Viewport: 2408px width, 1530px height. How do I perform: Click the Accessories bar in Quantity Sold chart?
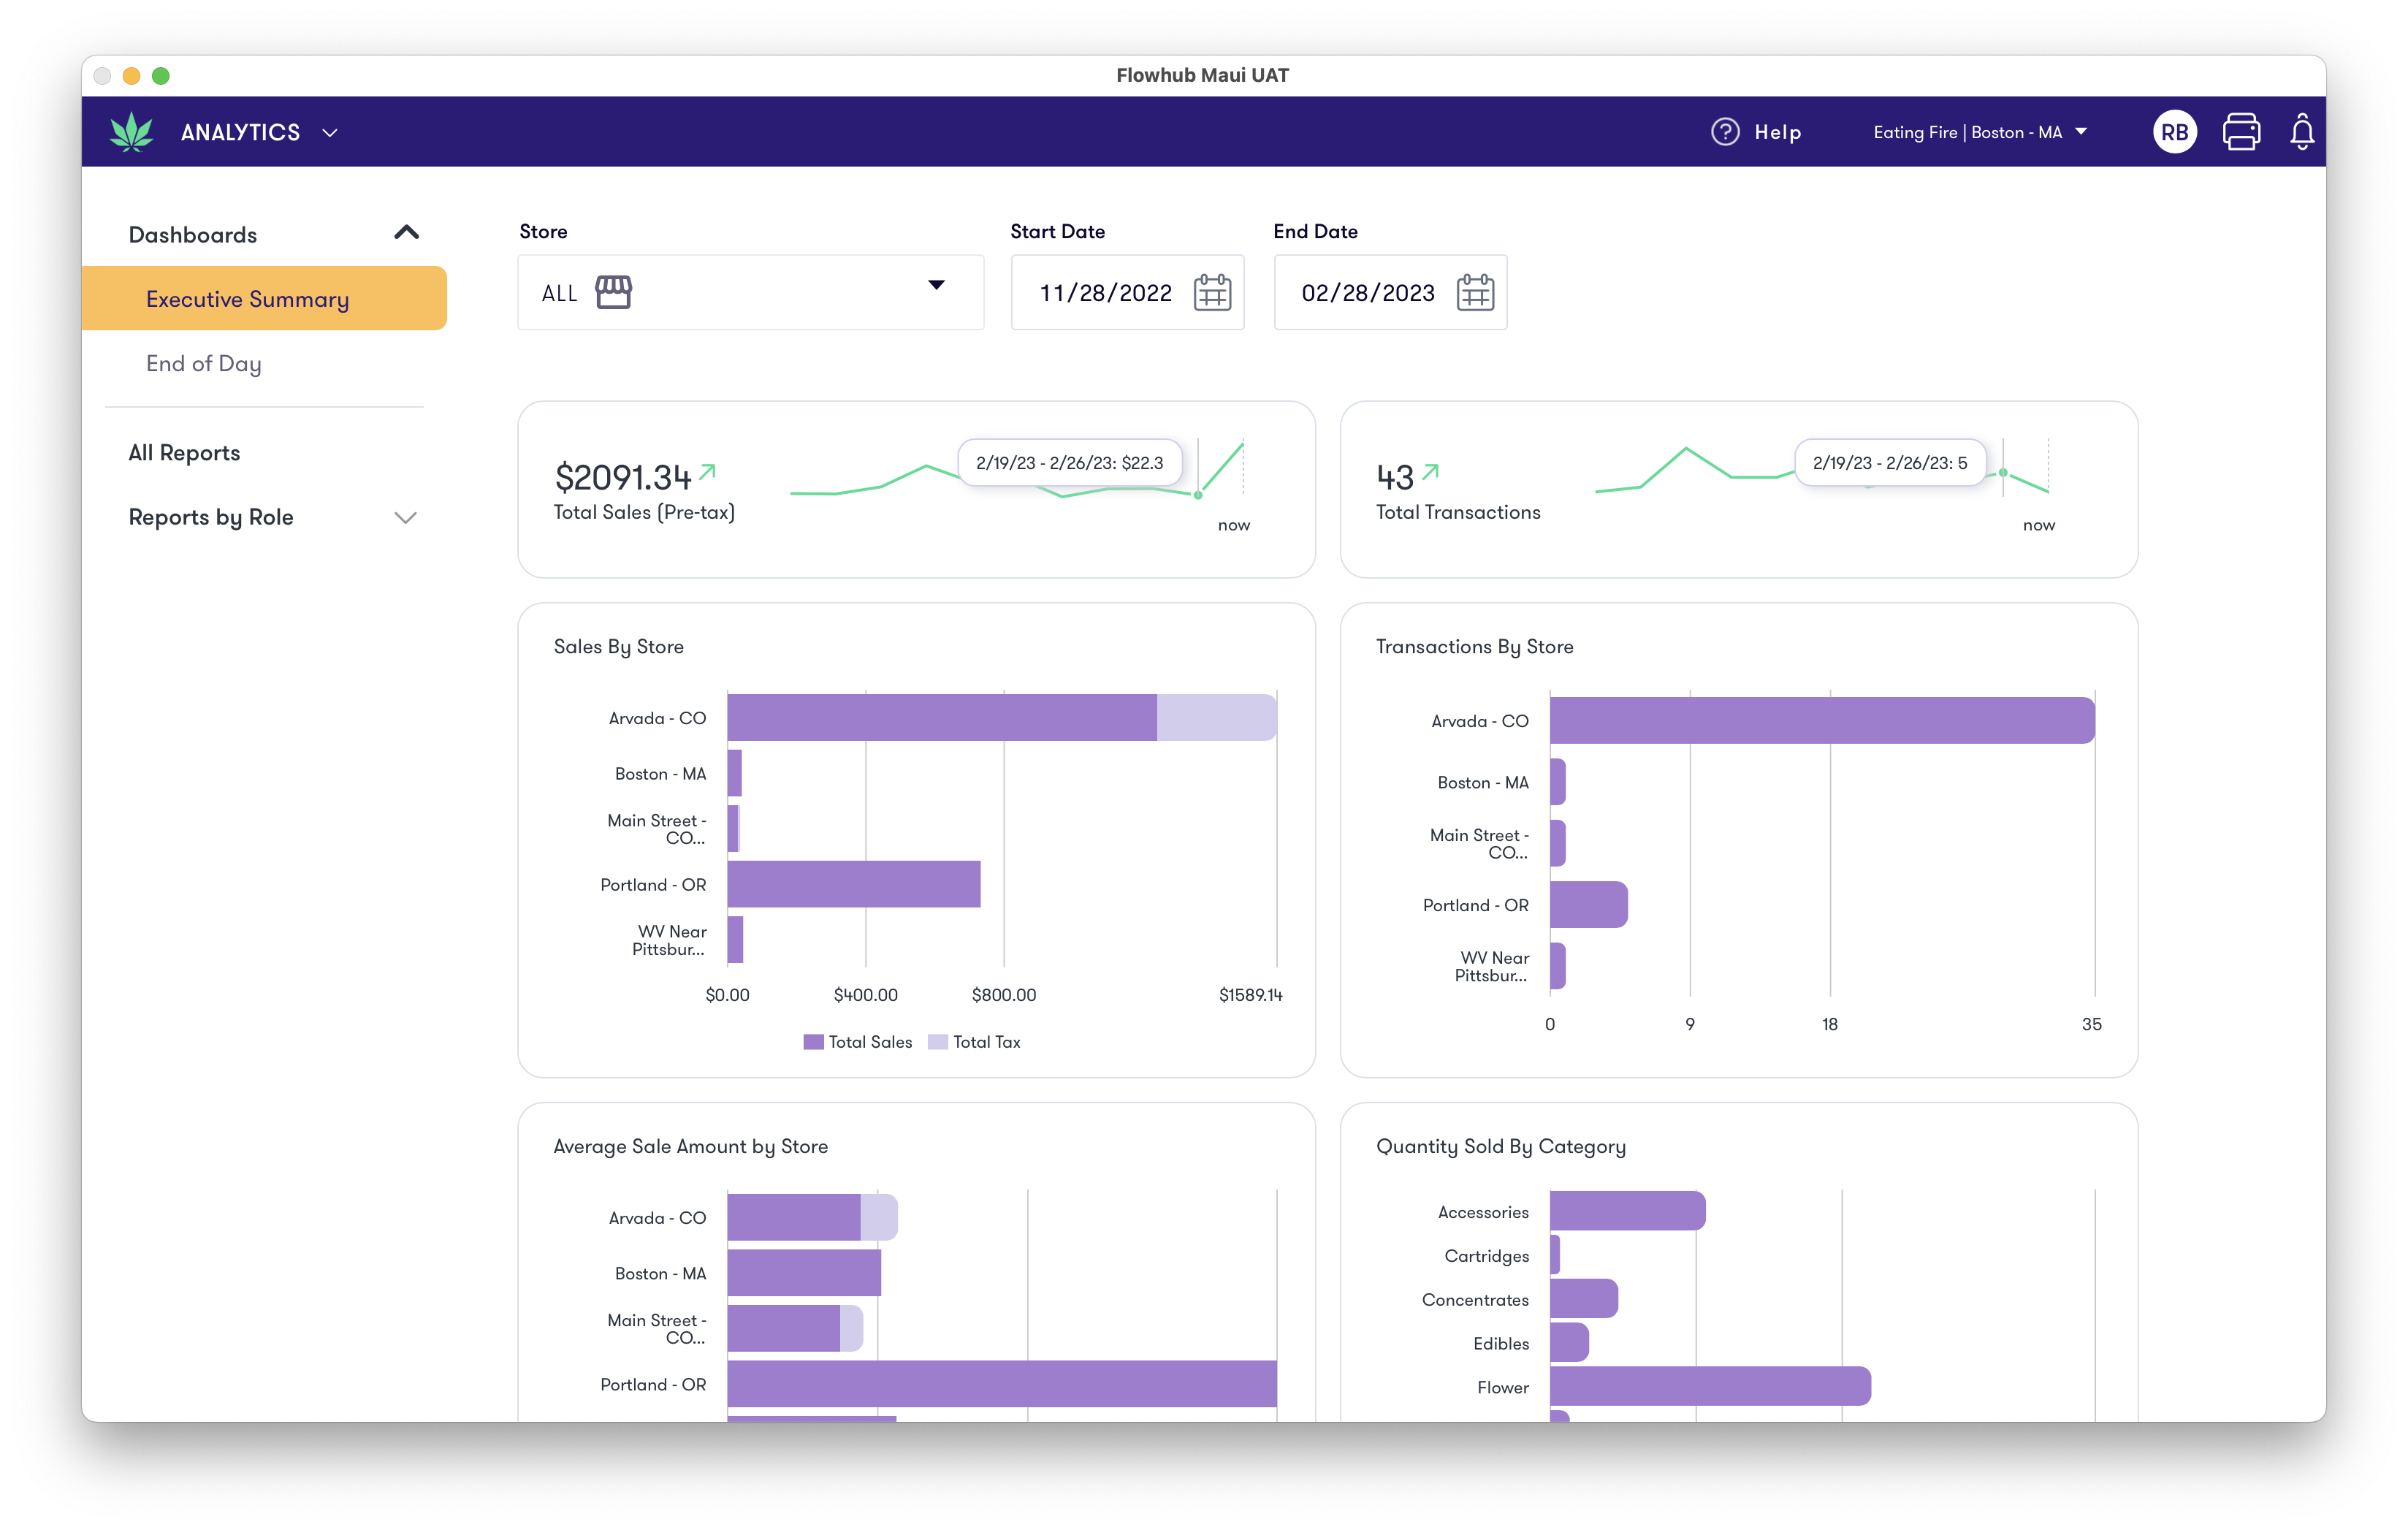1627,1211
